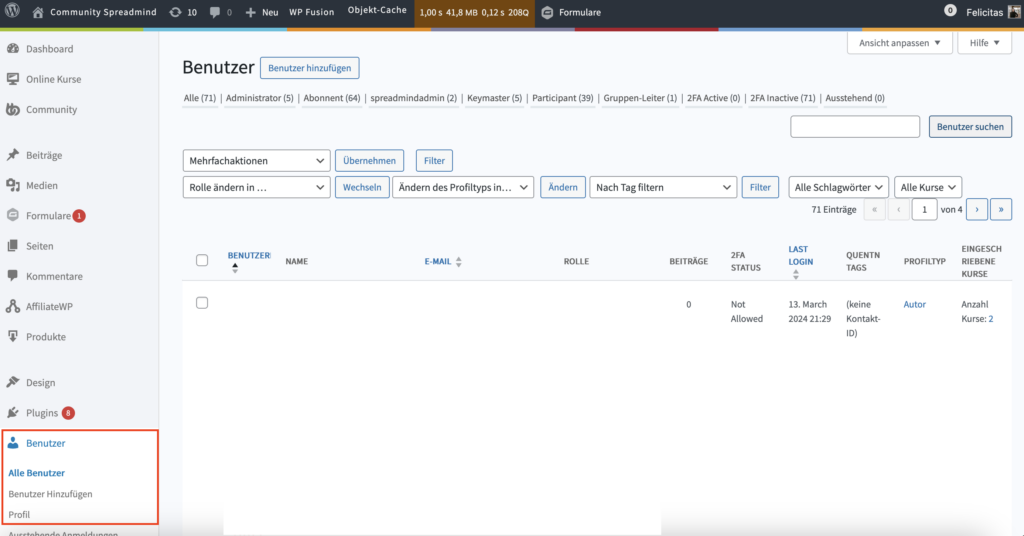1024x536 pixels.
Task: Click the comments bubble icon in admin bar
Action: click(215, 12)
